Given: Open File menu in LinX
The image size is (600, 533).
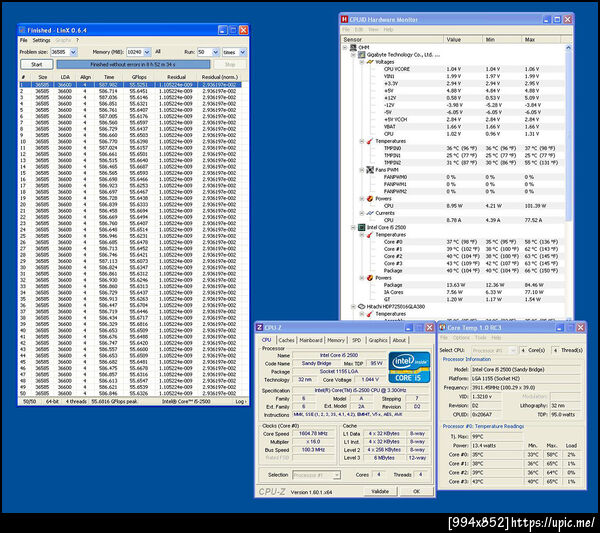Looking at the screenshot, I should [x=24, y=40].
